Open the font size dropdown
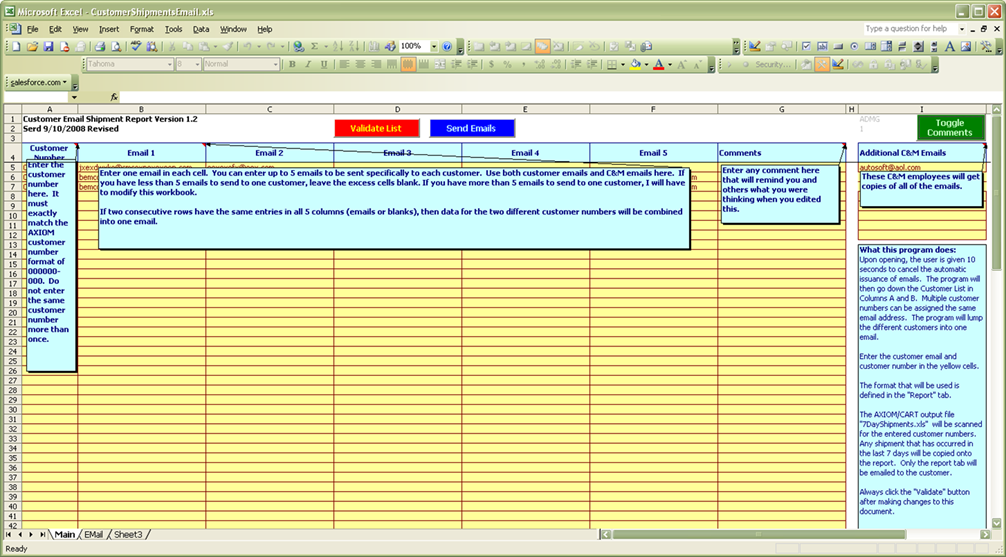 pos(198,64)
